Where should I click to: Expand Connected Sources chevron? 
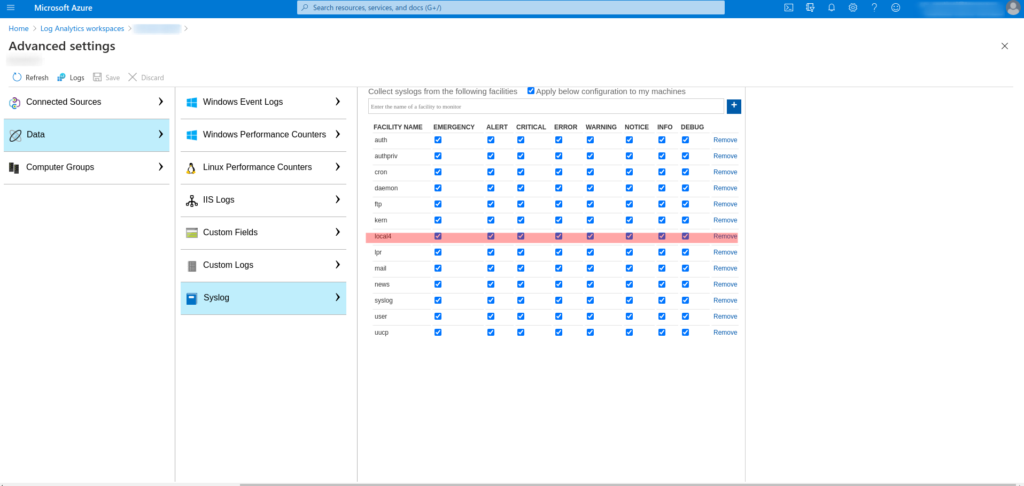tap(161, 102)
